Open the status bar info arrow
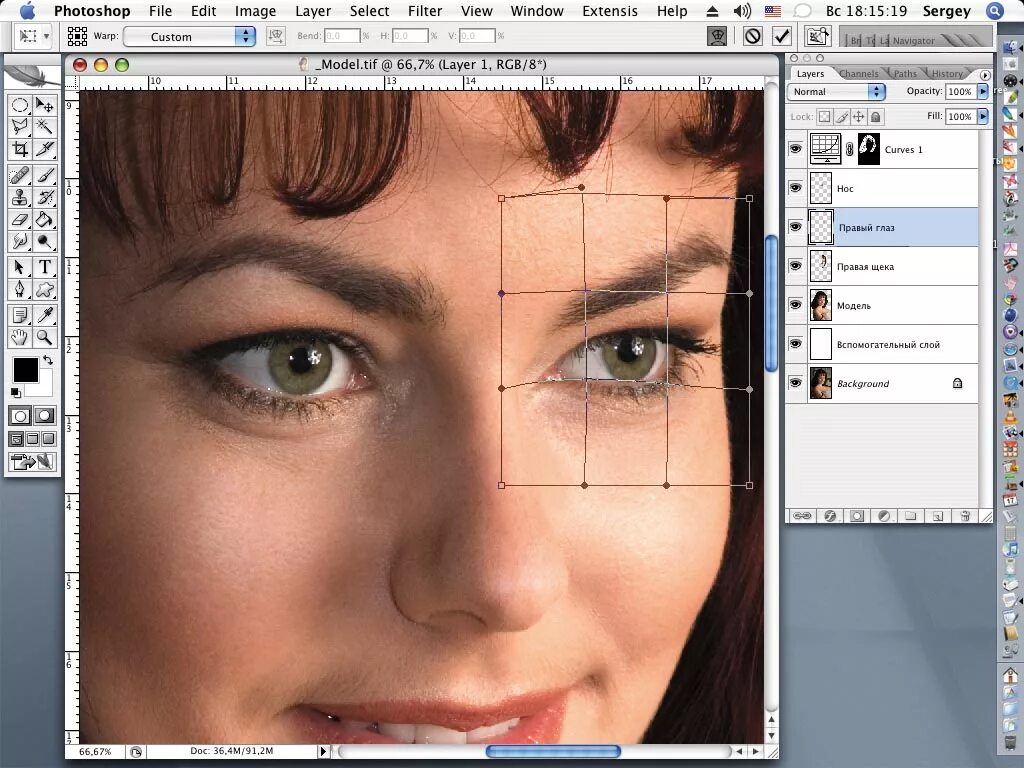 point(323,751)
